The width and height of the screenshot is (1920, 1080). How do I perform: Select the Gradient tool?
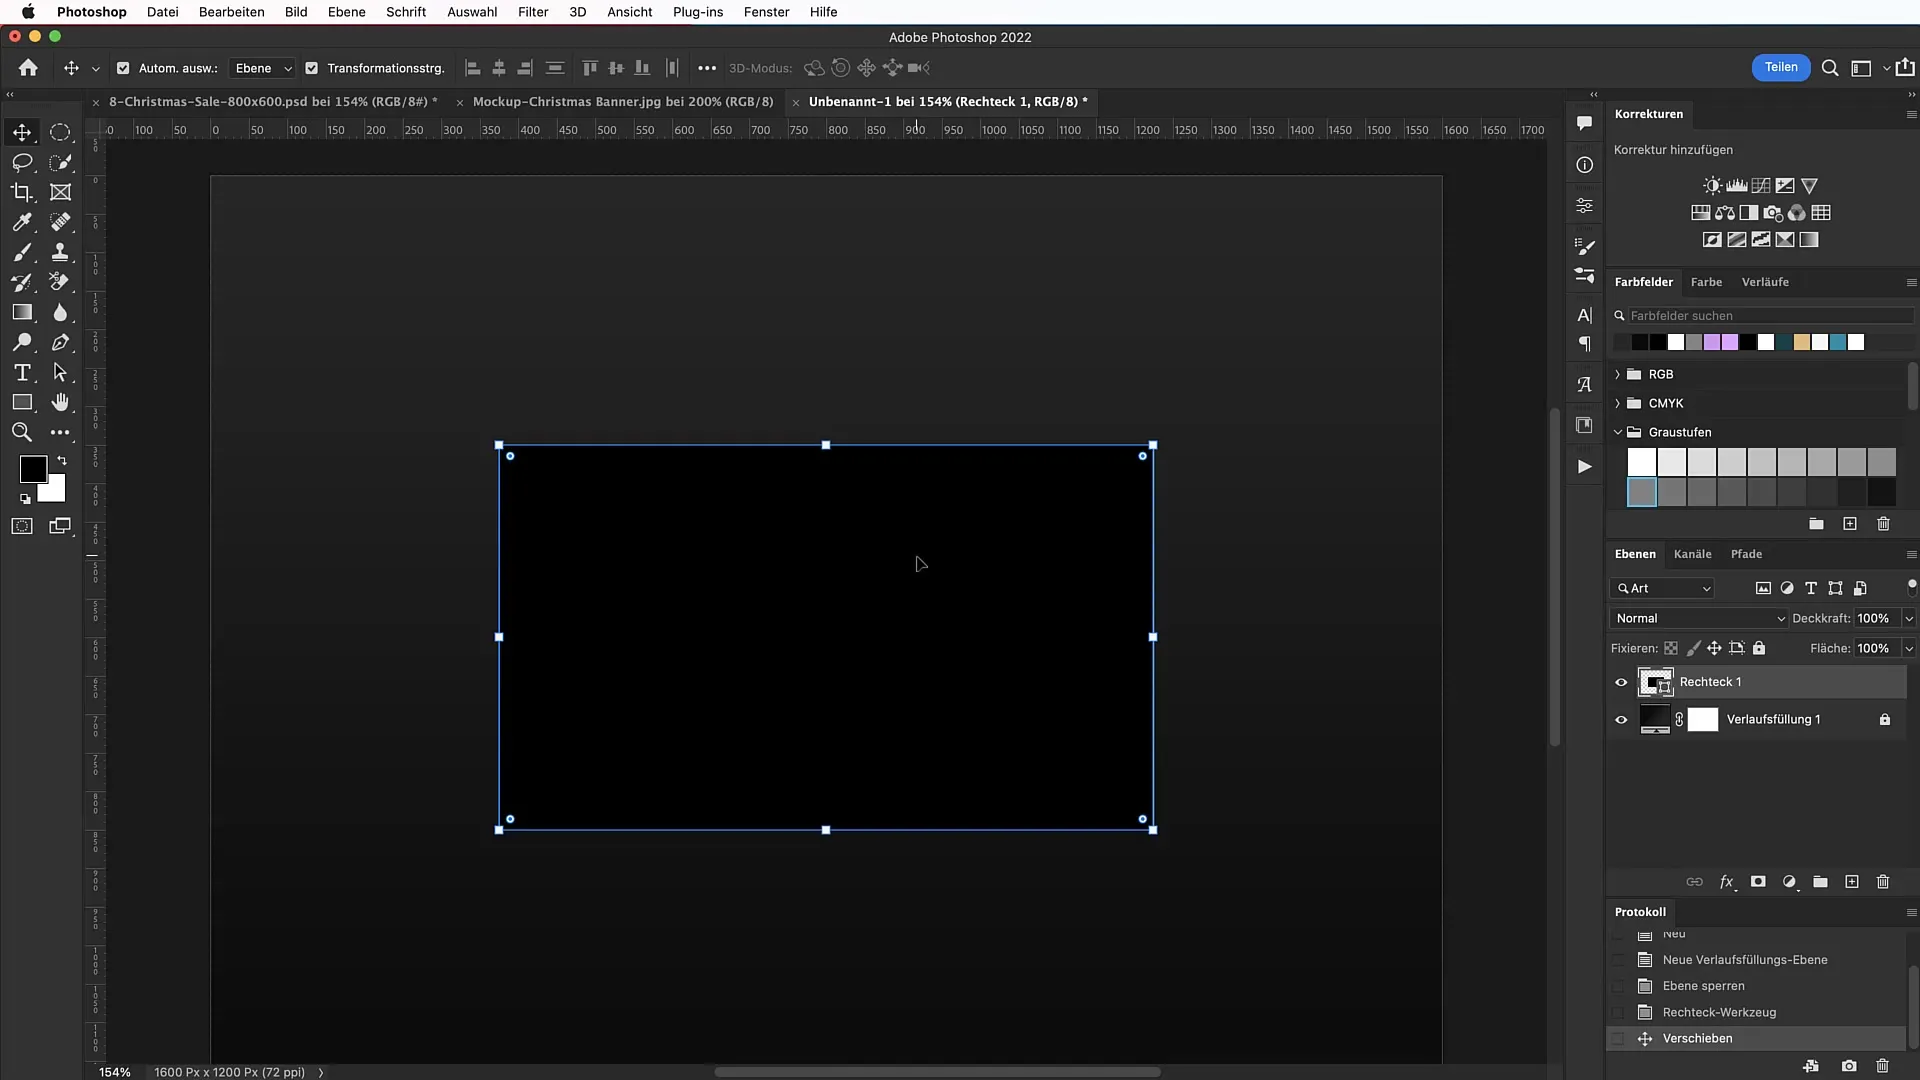coord(22,312)
